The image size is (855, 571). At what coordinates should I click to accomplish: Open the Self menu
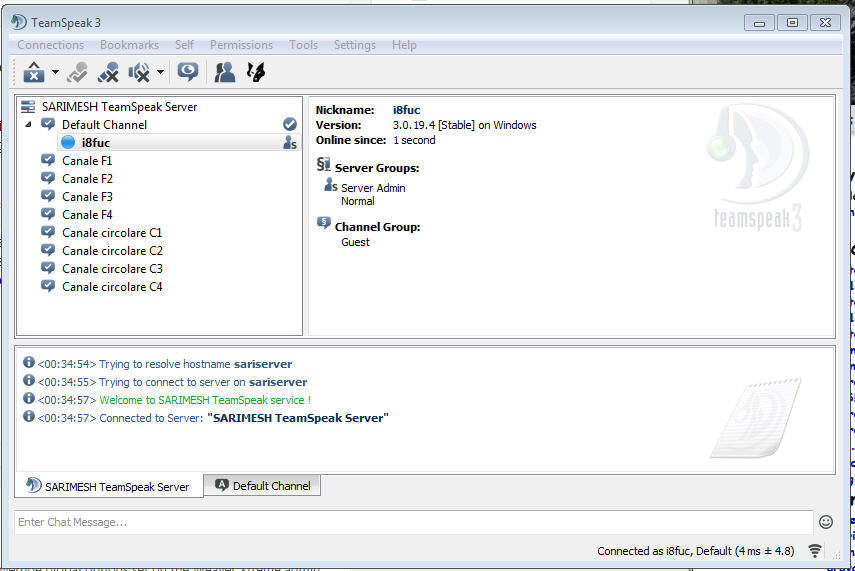tap(184, 45)
